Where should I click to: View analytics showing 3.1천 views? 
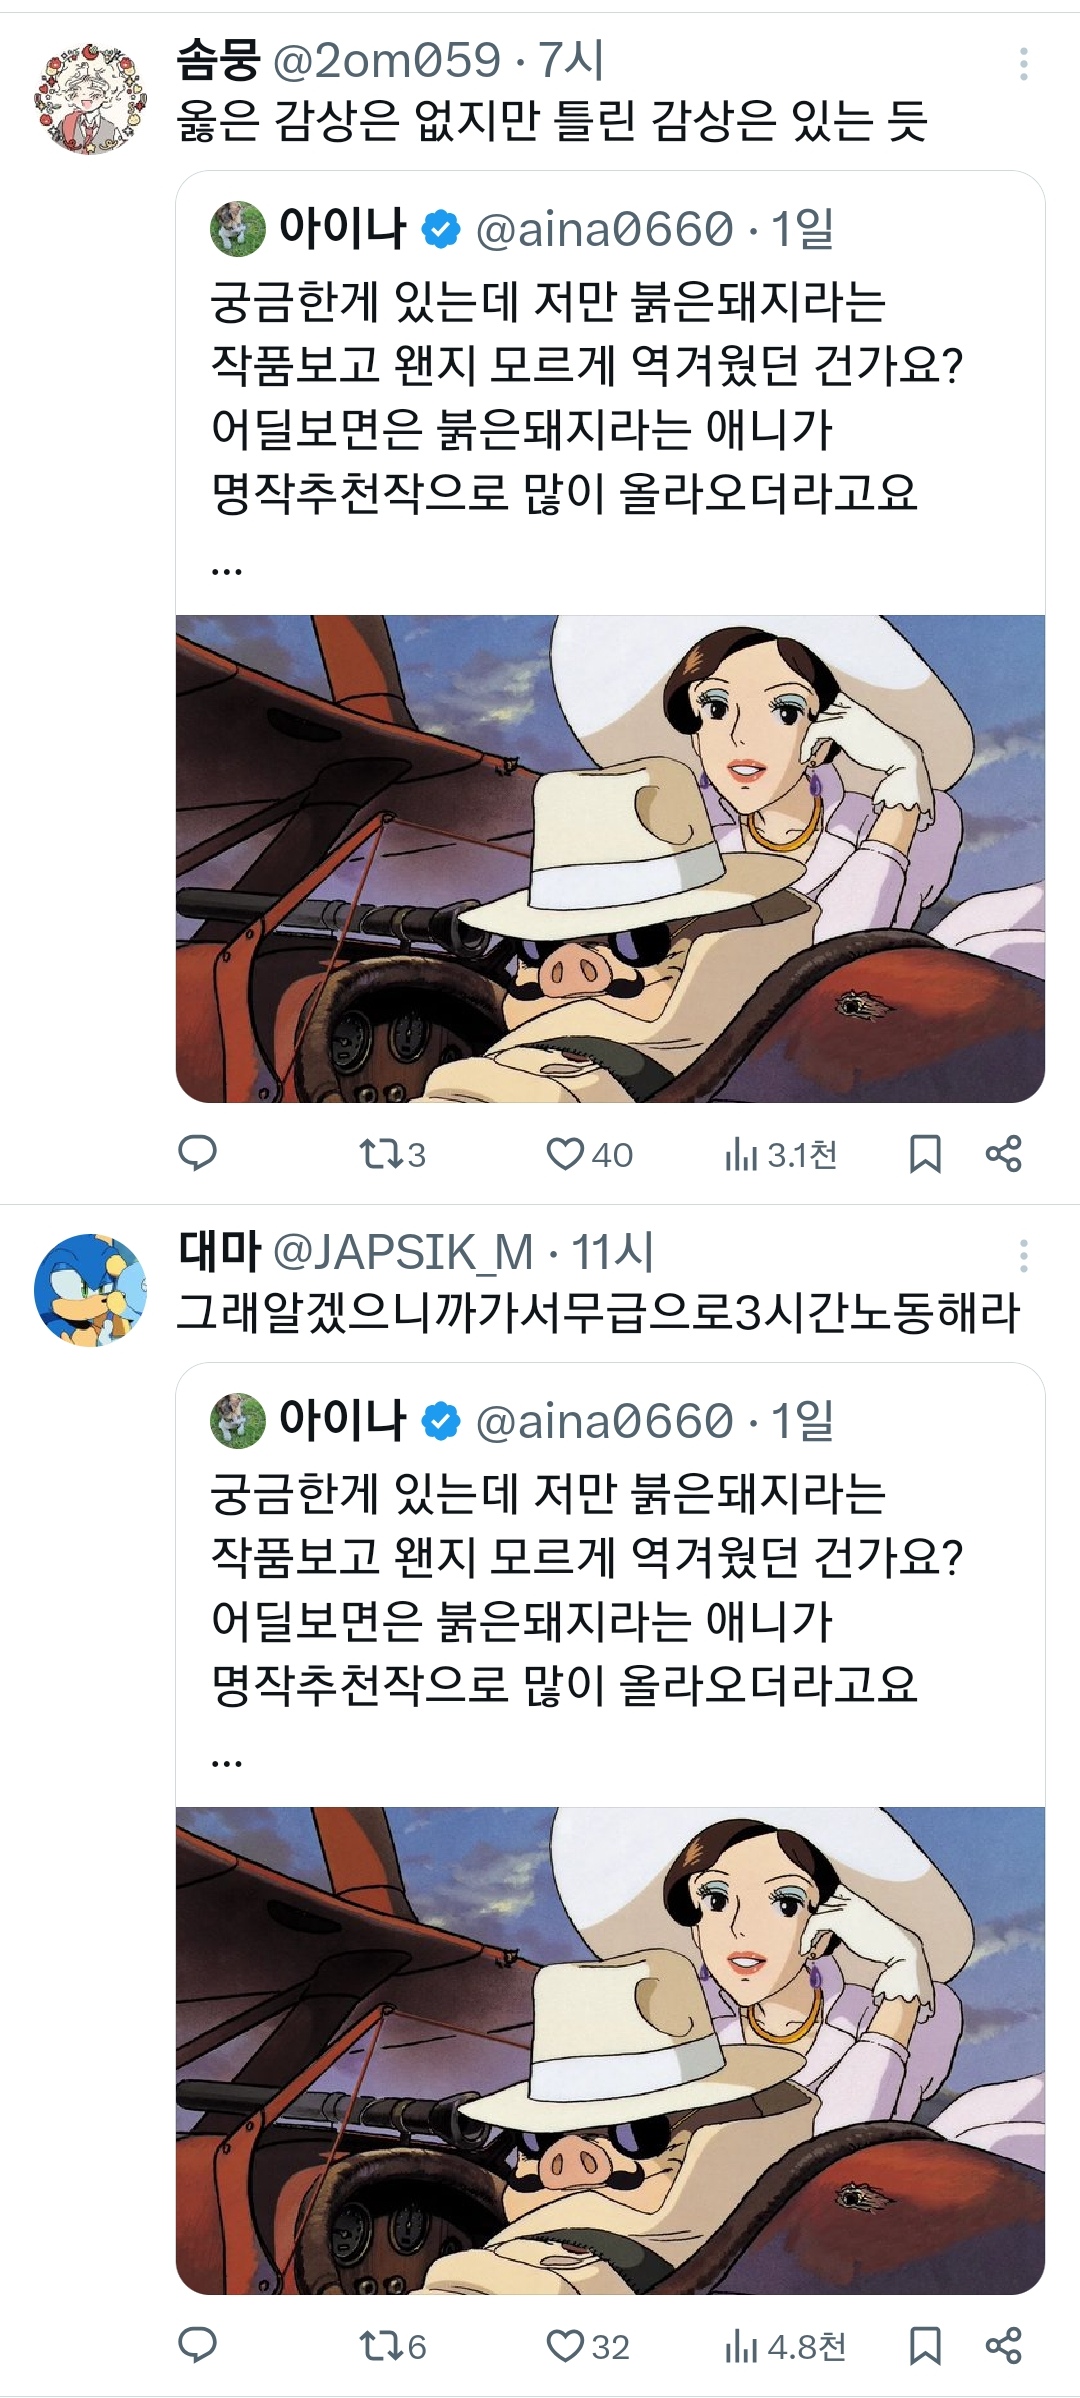pyautogui.click(x=780, y=1155)
